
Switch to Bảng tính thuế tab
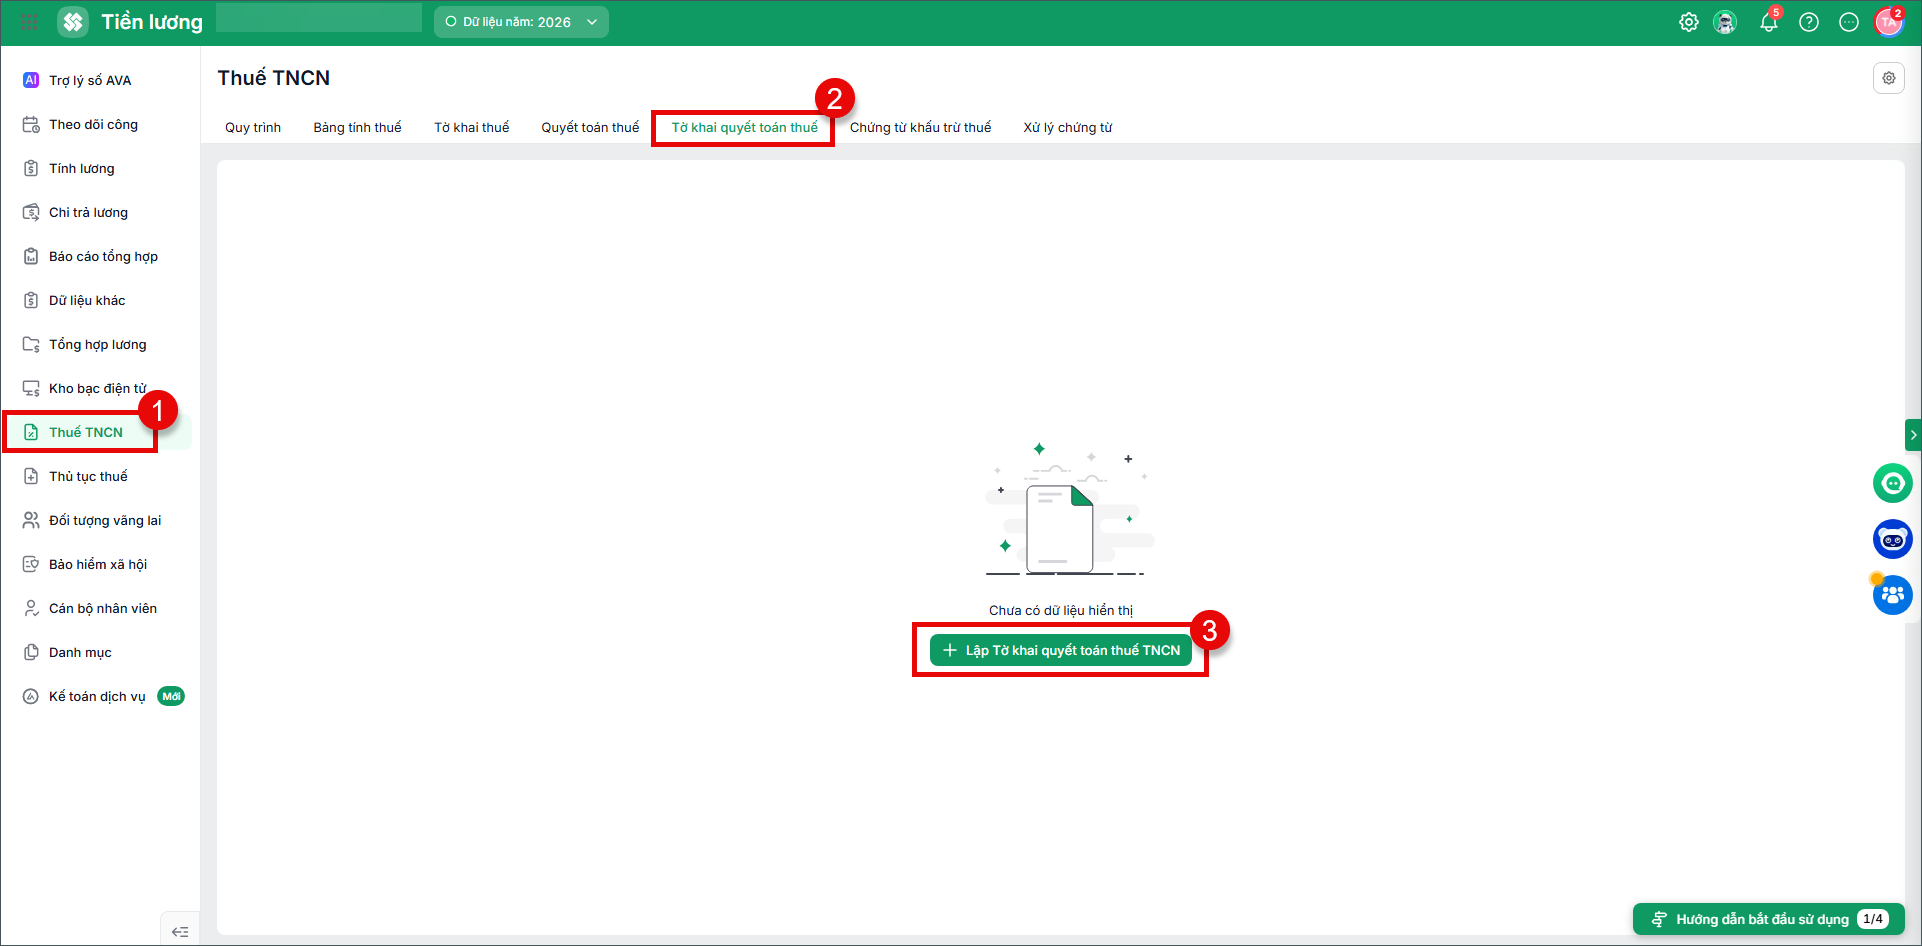357,127
